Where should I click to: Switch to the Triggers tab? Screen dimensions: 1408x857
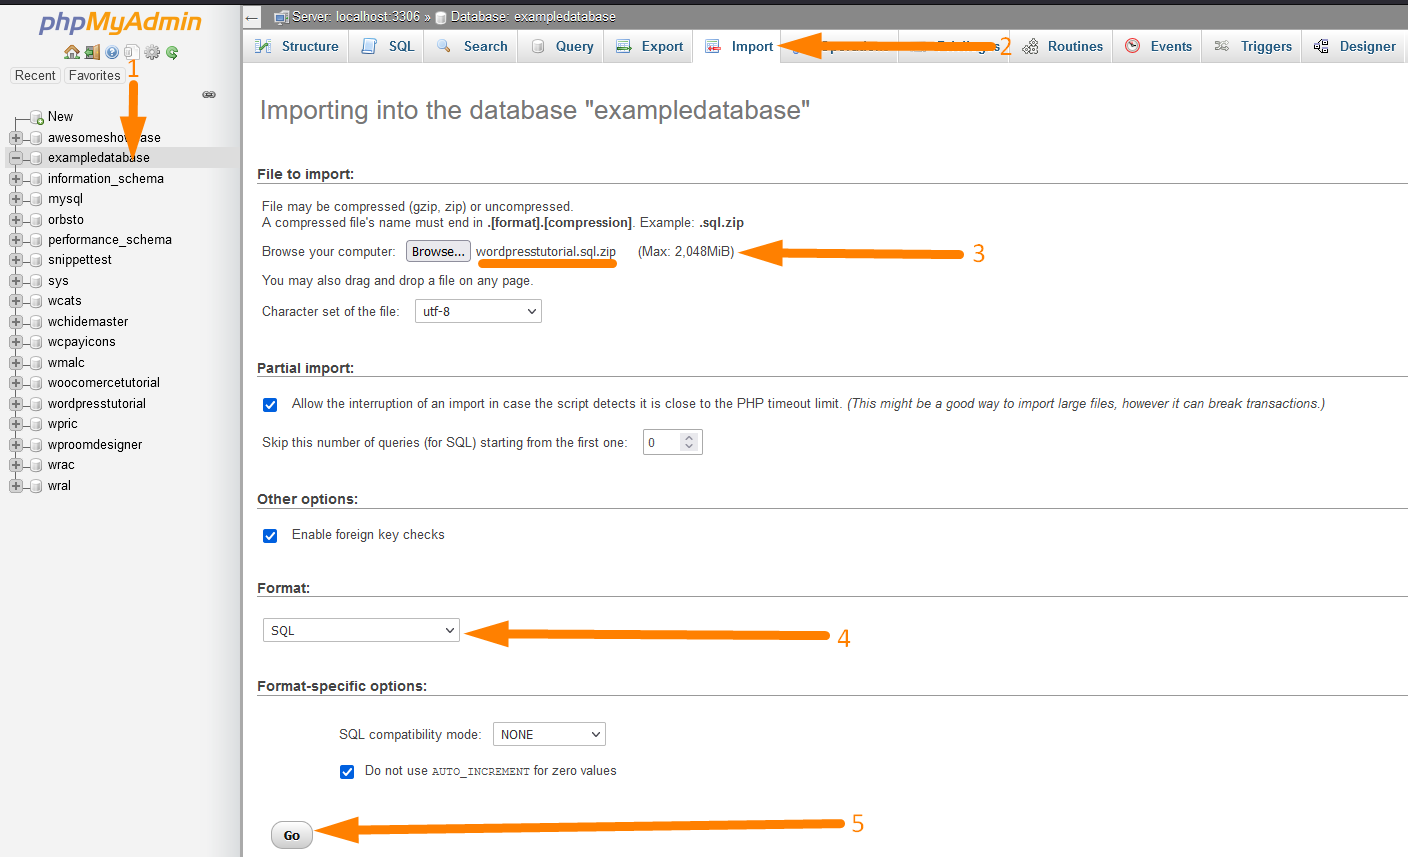(x=1253, y=46)
